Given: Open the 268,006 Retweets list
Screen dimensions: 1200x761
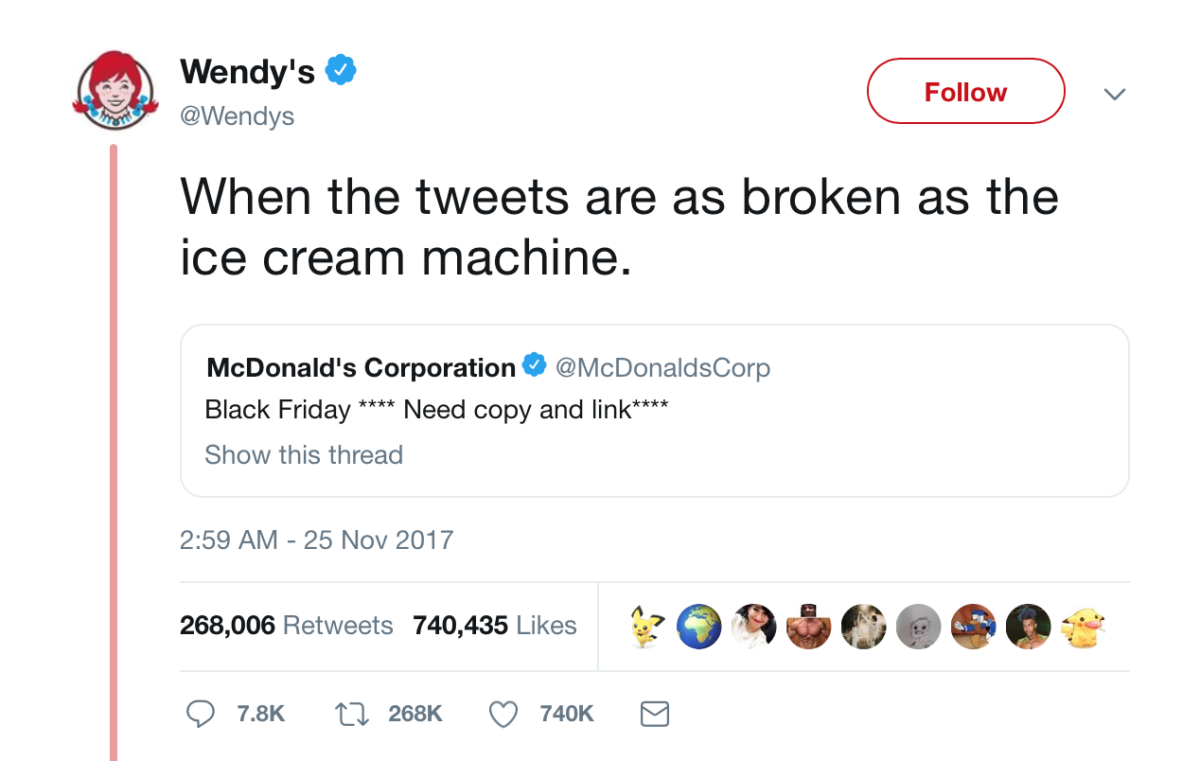Looking at the screenshot, I should 286,626.
